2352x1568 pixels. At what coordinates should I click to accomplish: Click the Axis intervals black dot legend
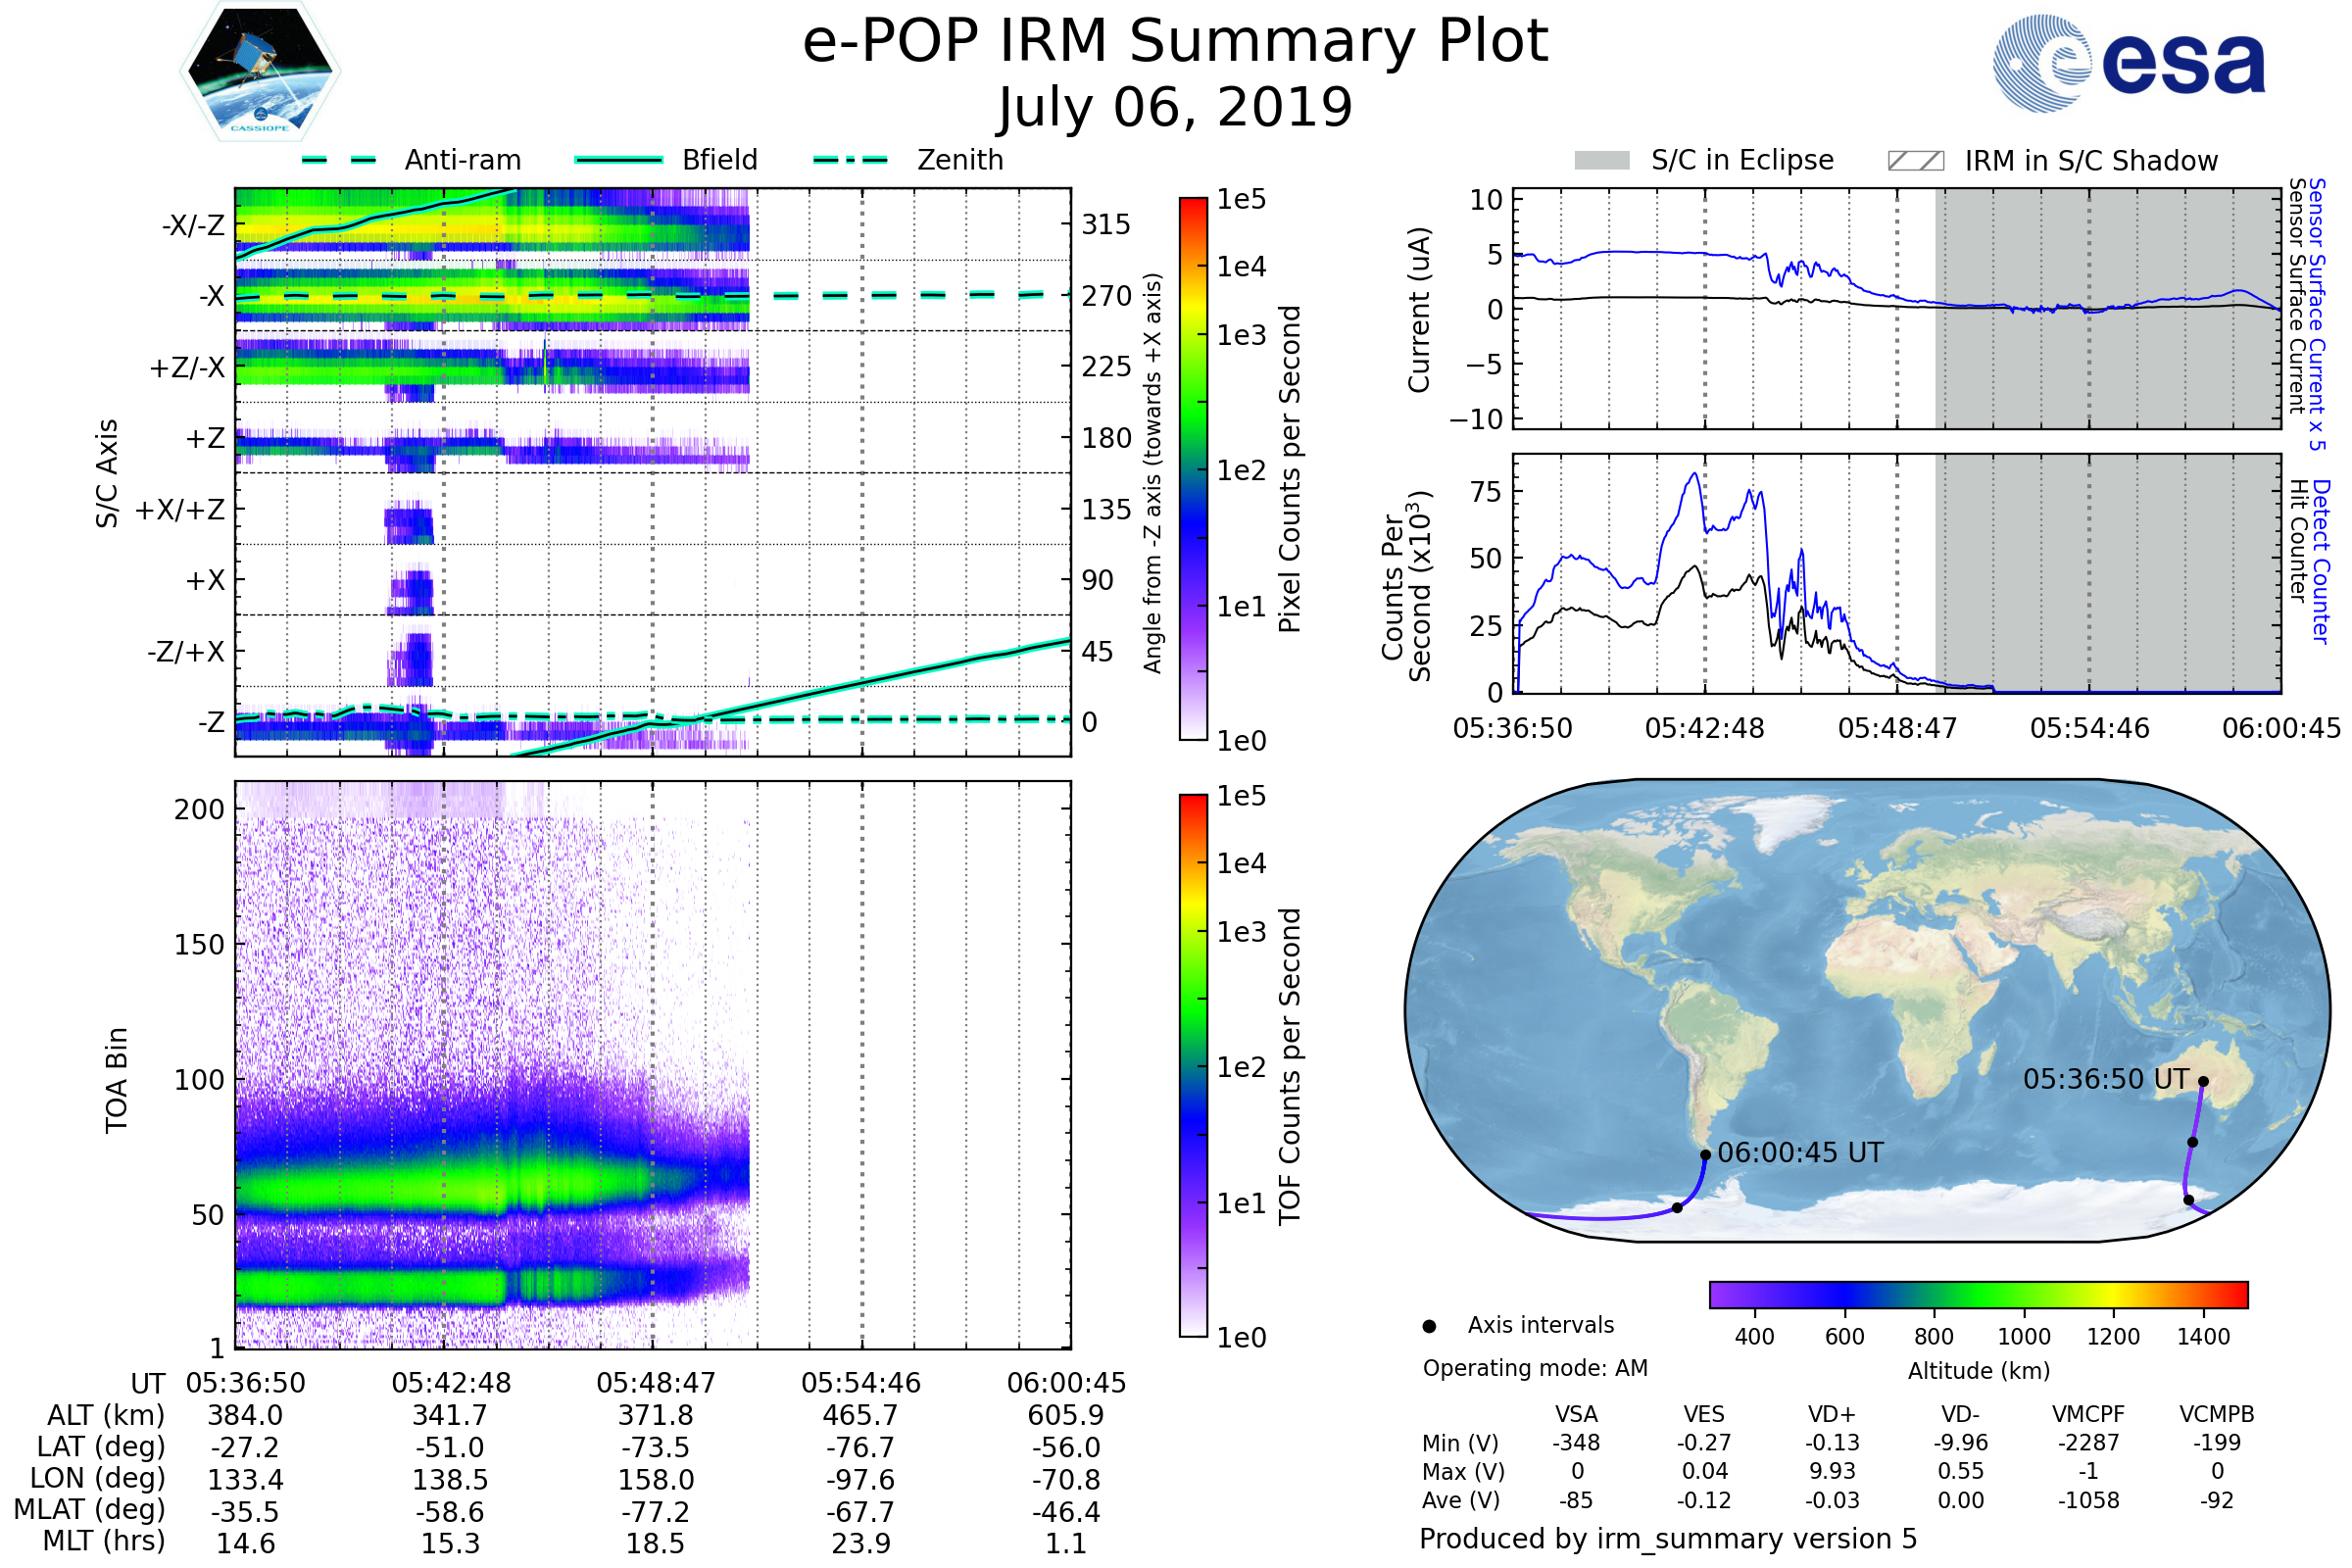coord(1429,1326)
